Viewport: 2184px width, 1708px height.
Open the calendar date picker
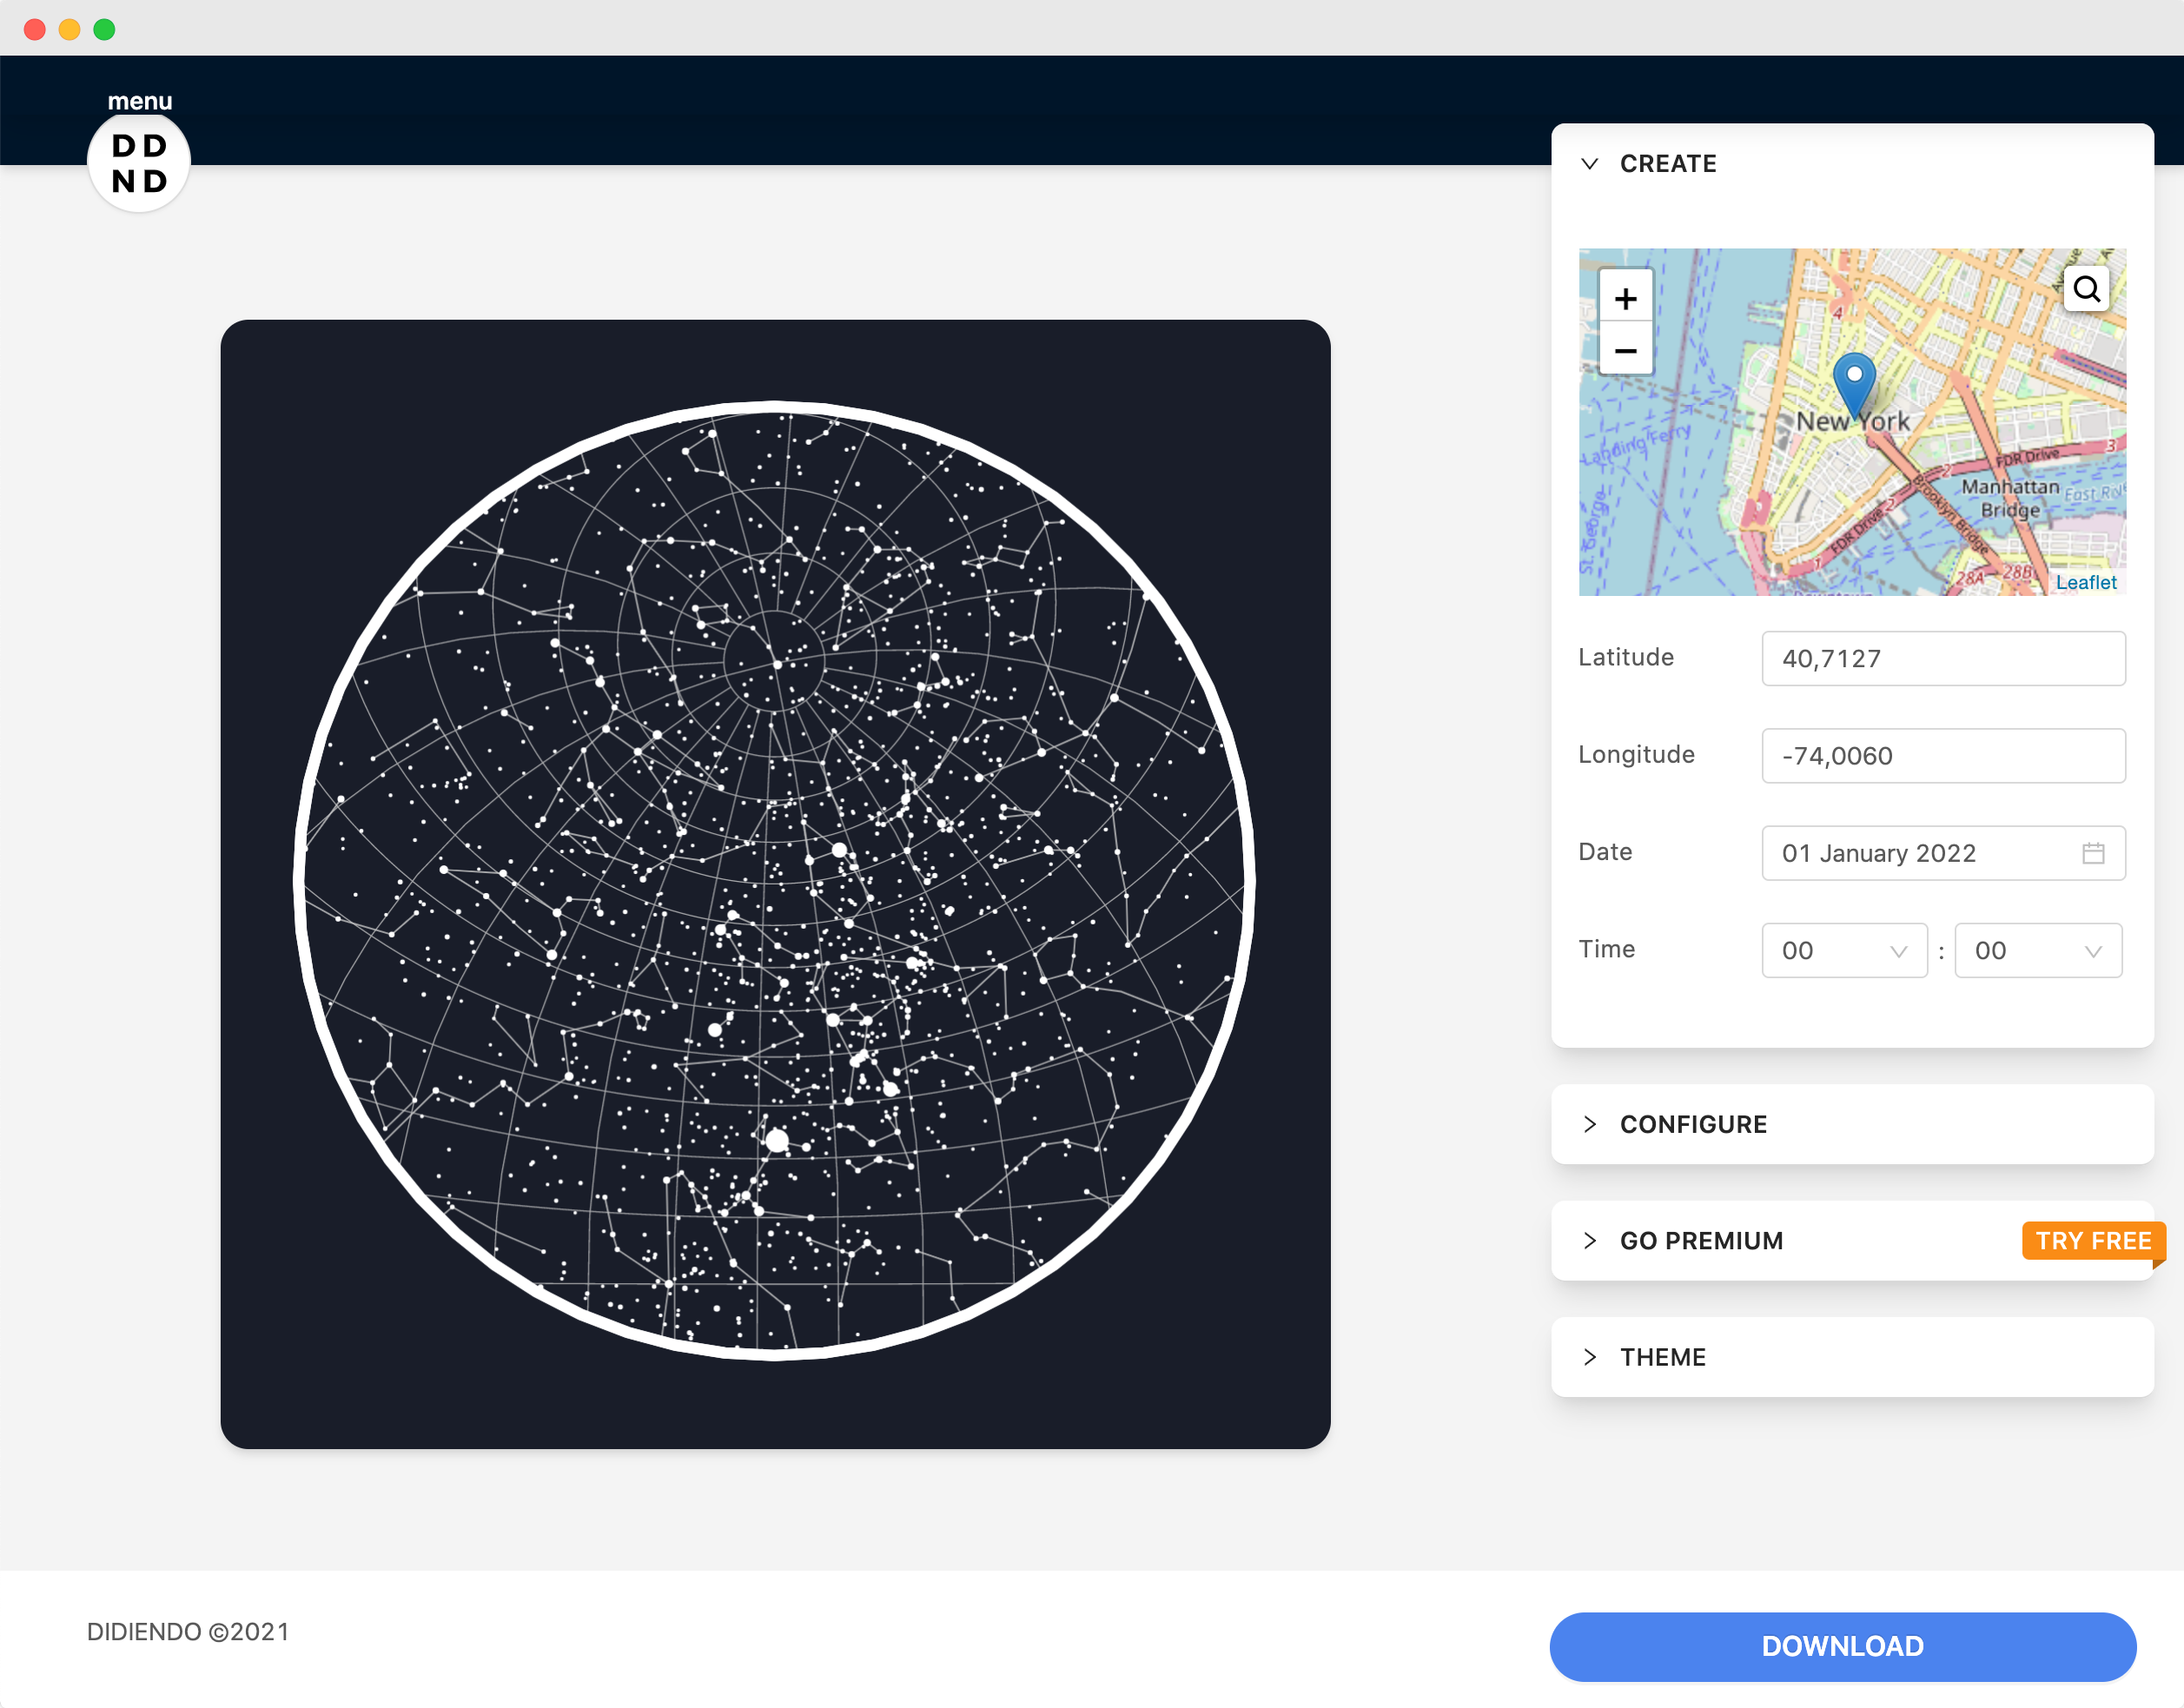tap(2095, 853)
